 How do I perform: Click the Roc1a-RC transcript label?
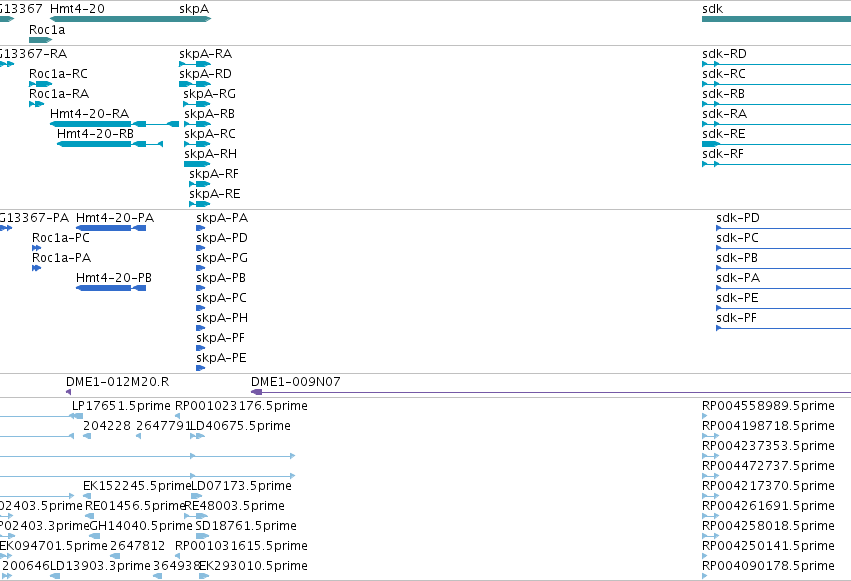pos(58,74)
